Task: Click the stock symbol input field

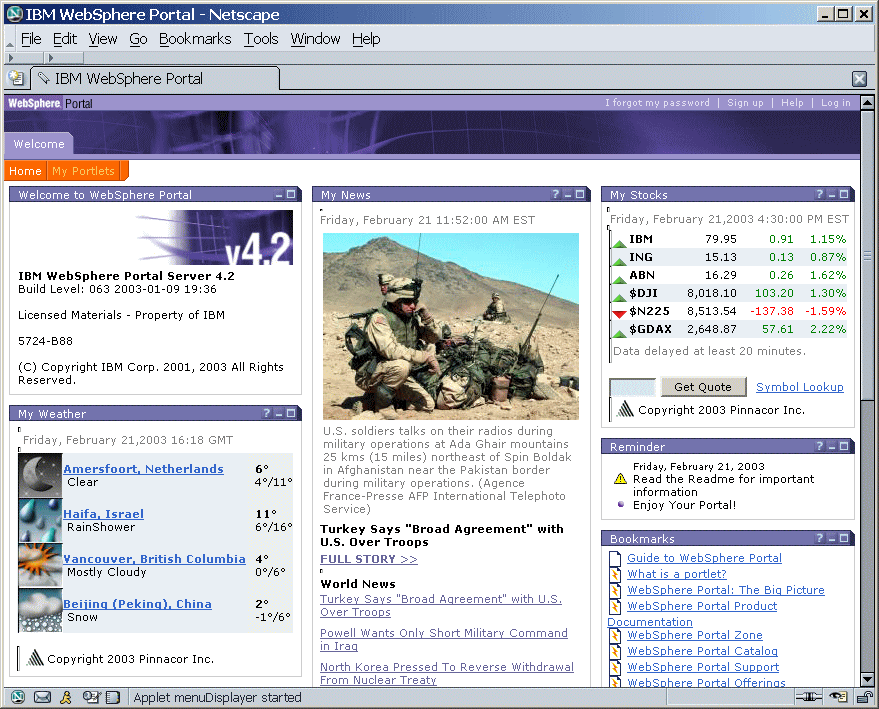Action: (x=632, y=387)
